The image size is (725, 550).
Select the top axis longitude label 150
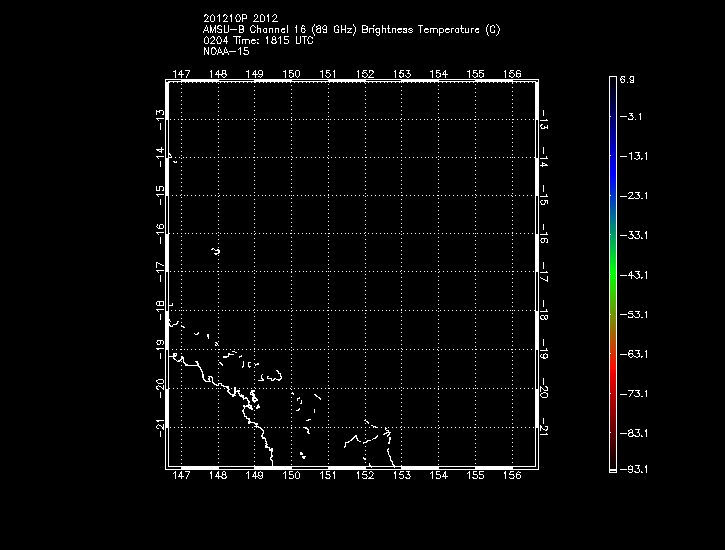tap(291, 74)
